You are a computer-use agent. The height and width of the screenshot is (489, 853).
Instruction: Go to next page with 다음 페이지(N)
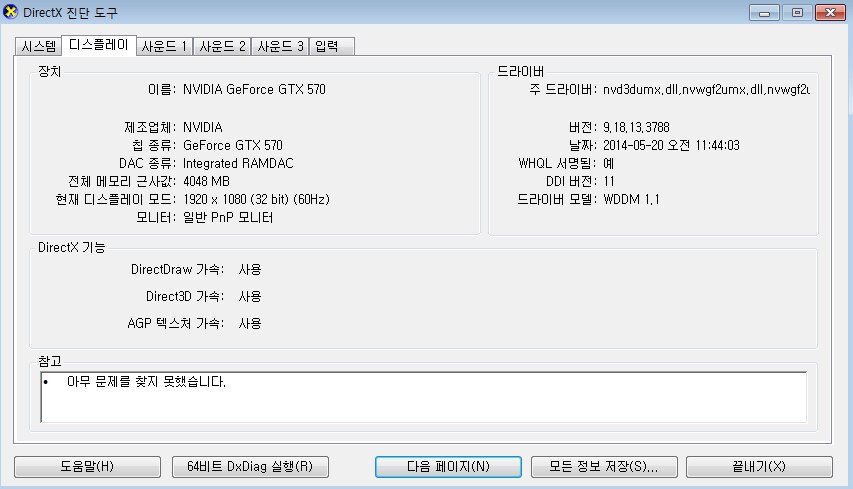[448, 467]
